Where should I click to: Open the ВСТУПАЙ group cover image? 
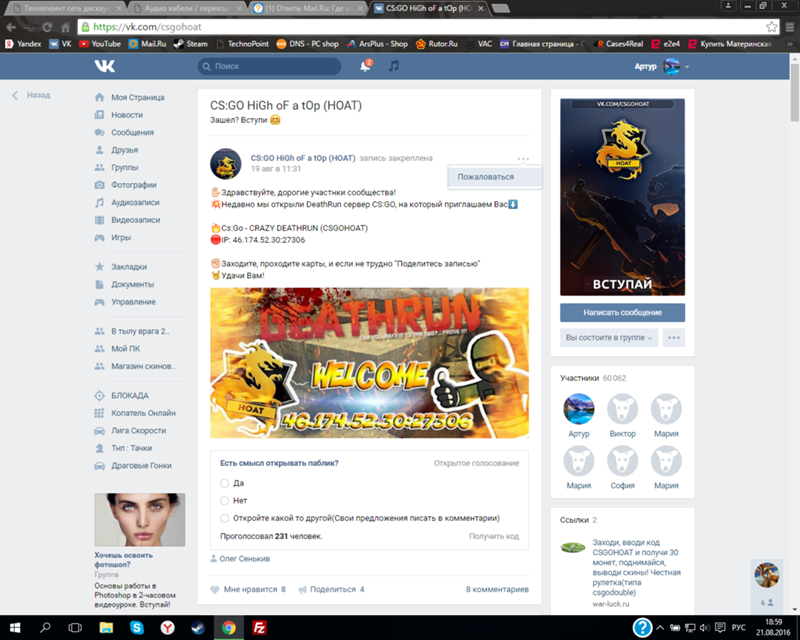pos(622,197)
